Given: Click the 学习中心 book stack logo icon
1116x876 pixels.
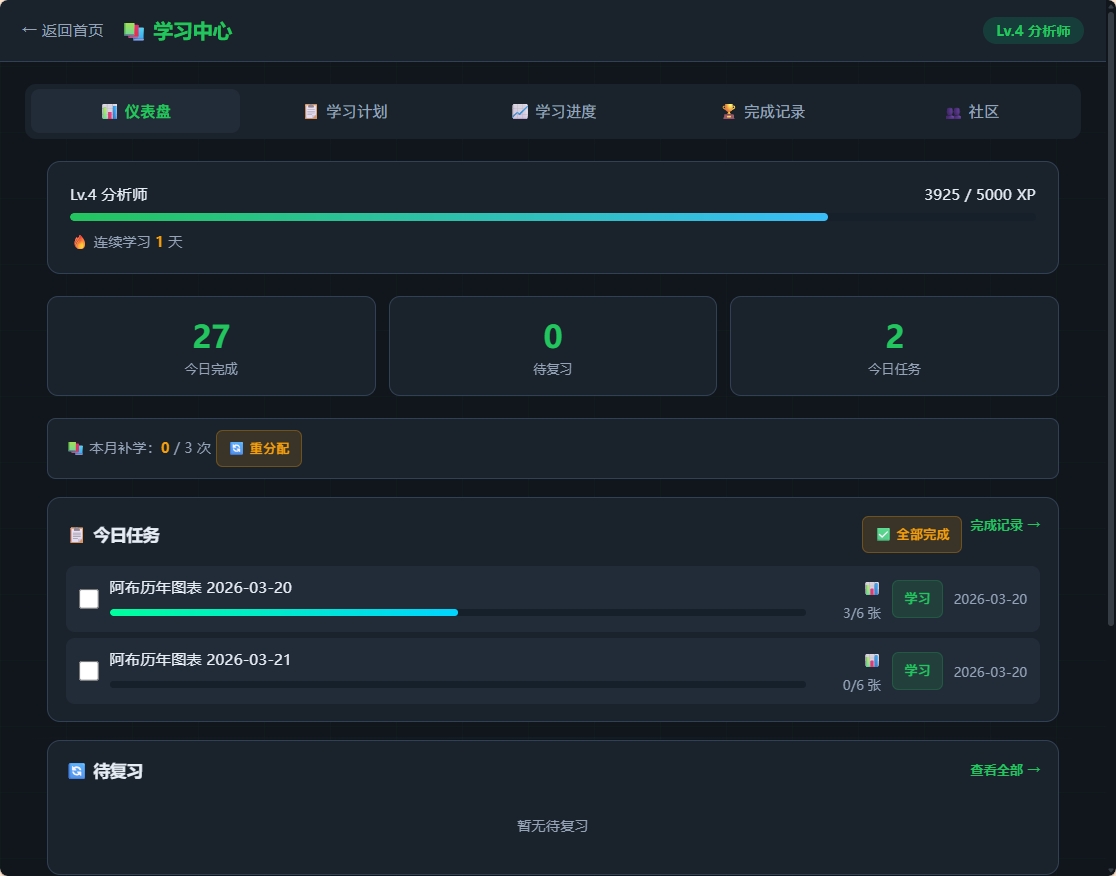Looking at the screenshot, I should click(134, 32).
